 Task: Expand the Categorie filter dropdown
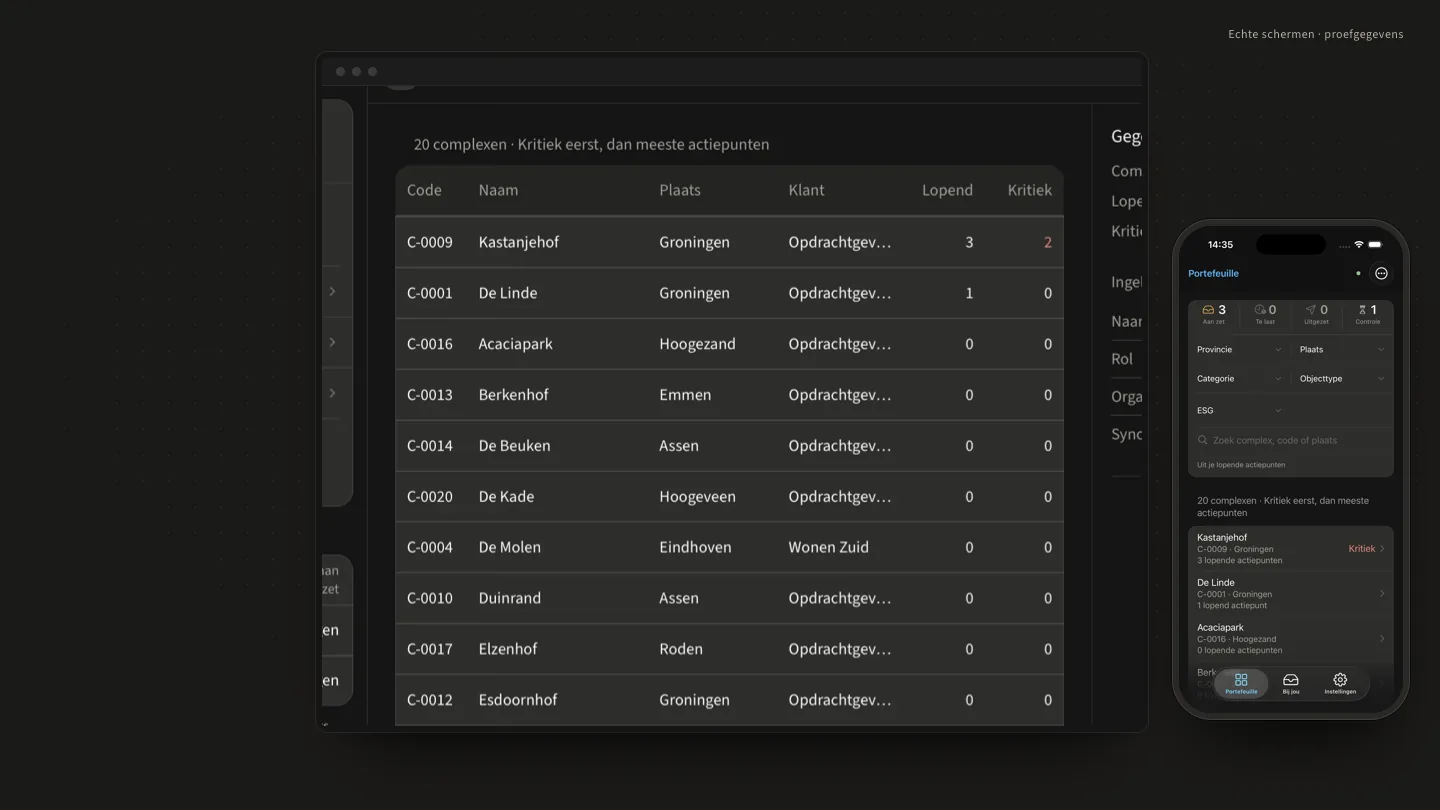click(x=1239, y=379)
